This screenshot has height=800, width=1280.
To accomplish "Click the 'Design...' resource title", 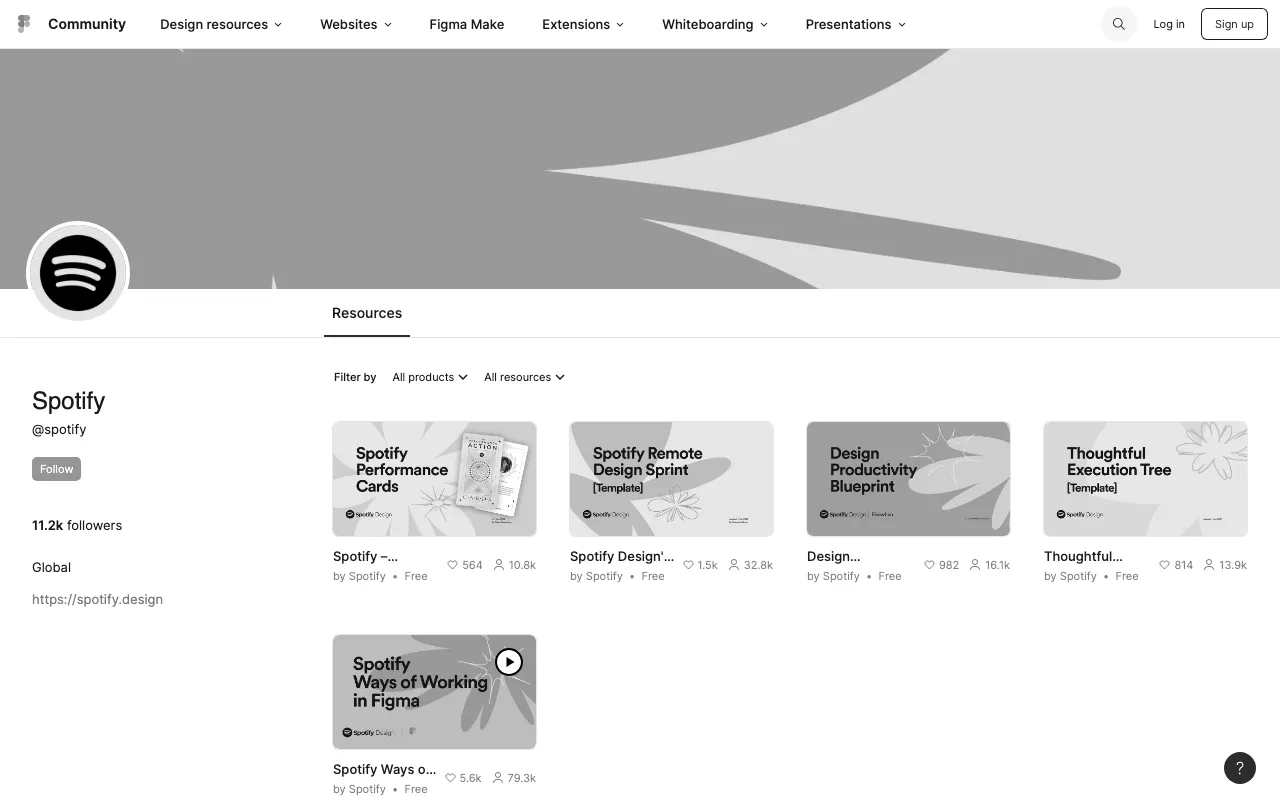I will coord(833,556).
